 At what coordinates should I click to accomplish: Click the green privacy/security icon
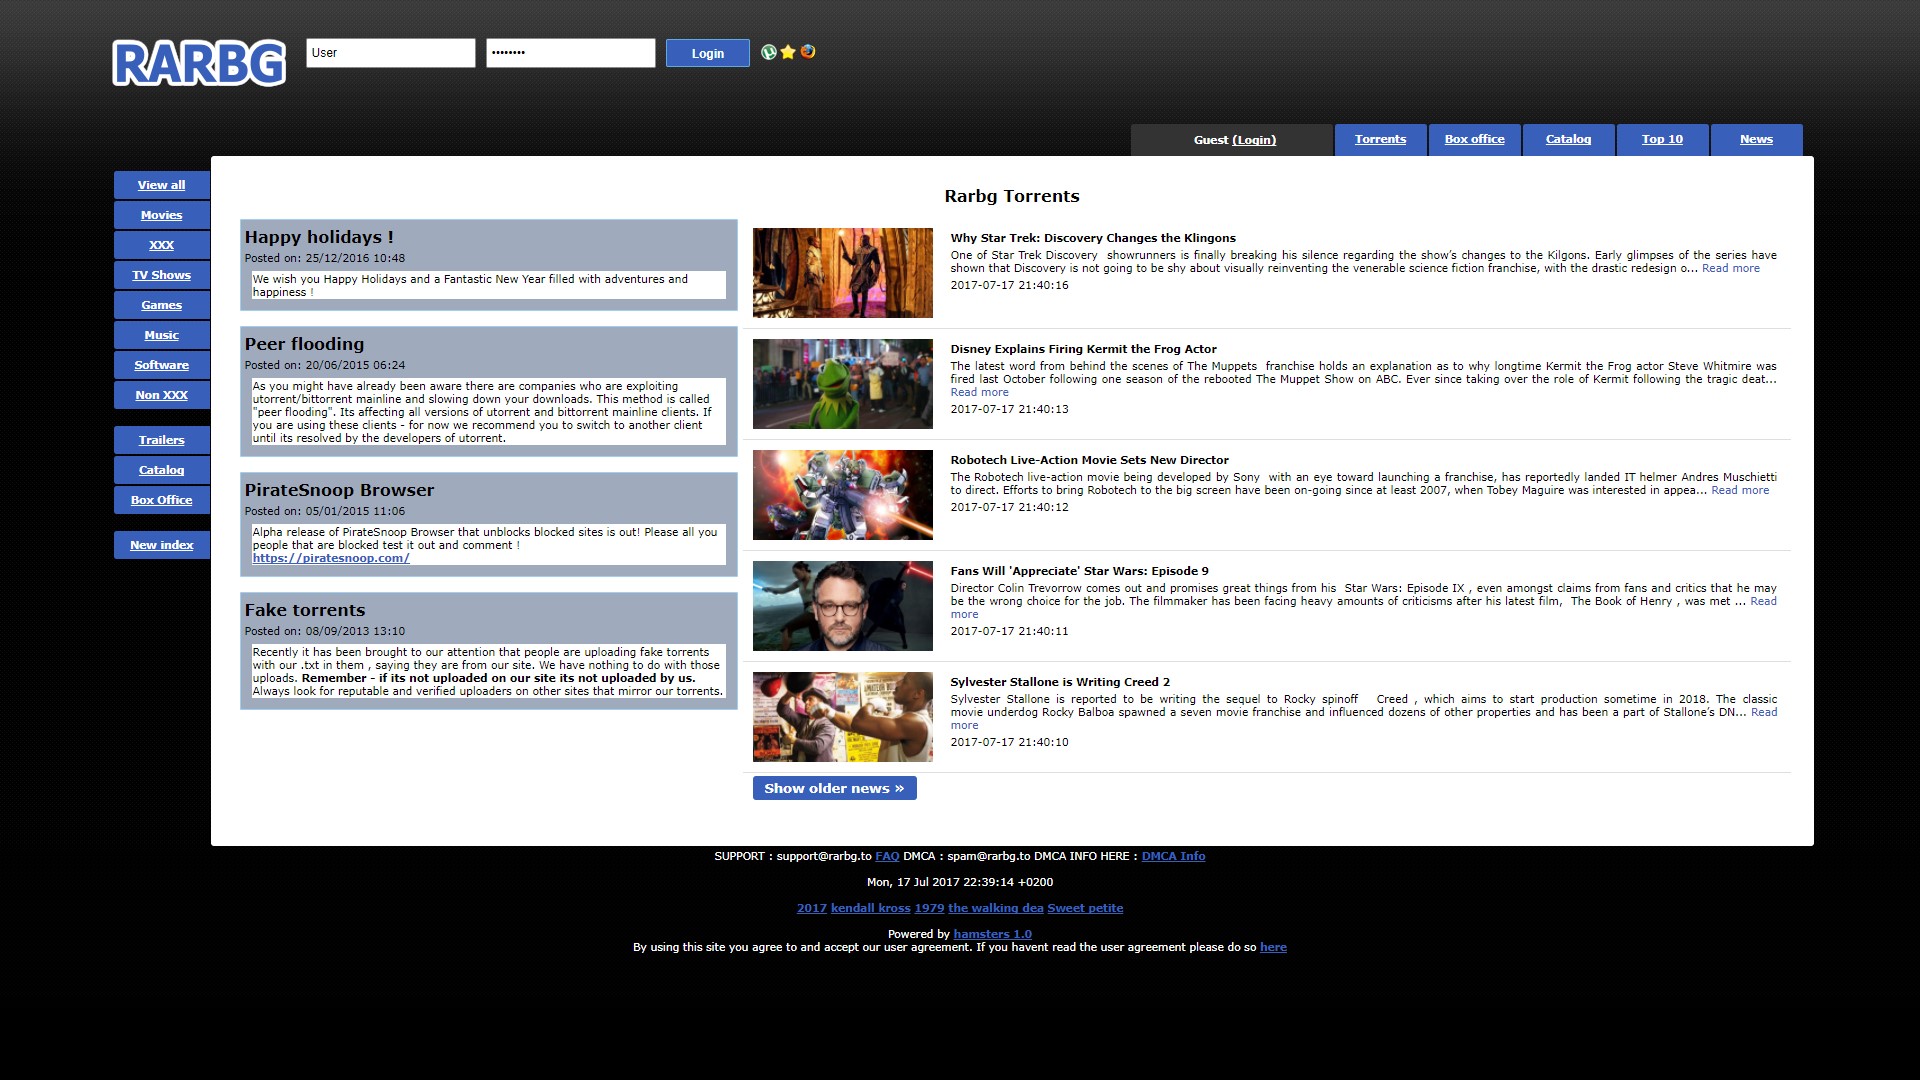pyautogui.click(x=766, y=53)
